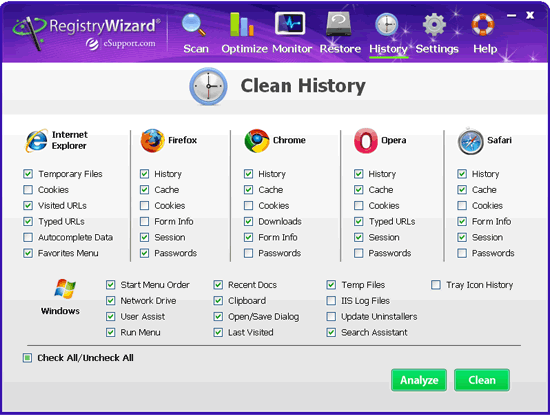The image size is (550, 415).
Task: Enable IIS Log Files checkbox
Action: coord(331,301)
